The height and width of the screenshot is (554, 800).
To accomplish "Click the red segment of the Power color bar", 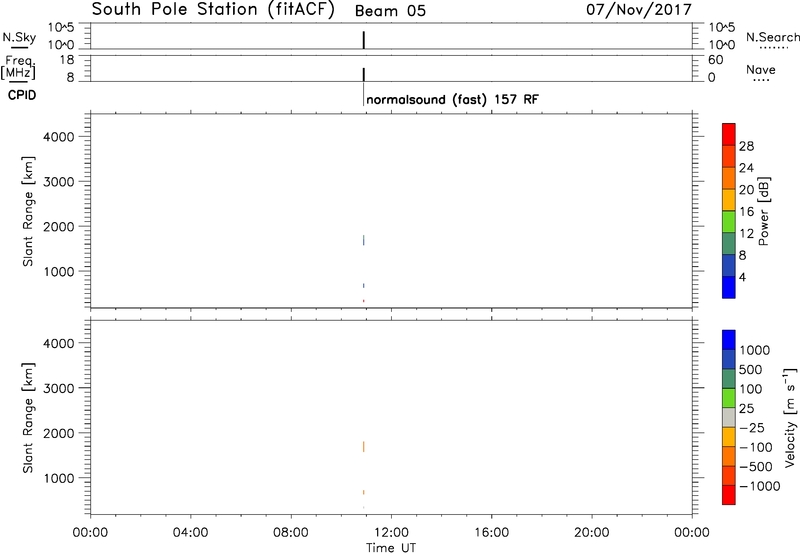I will coord(729,134).
